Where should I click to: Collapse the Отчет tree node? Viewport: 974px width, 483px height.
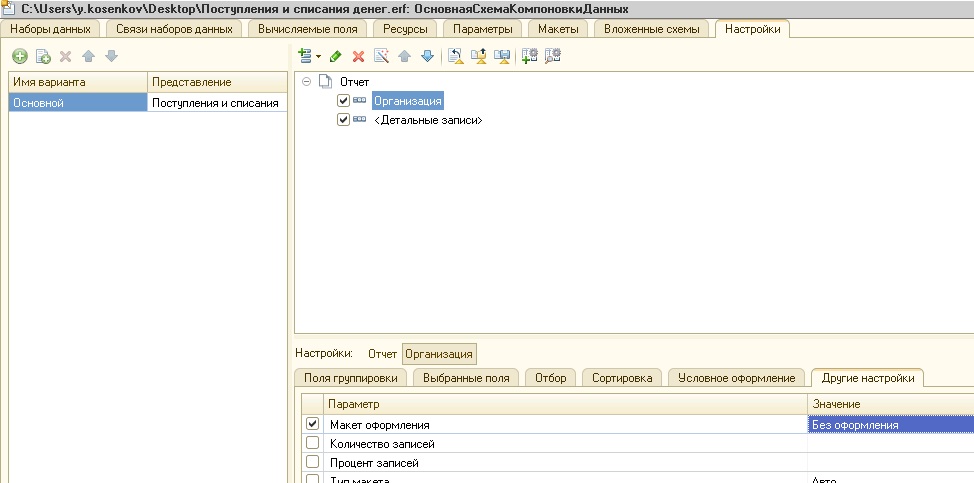tap(306, 81)
